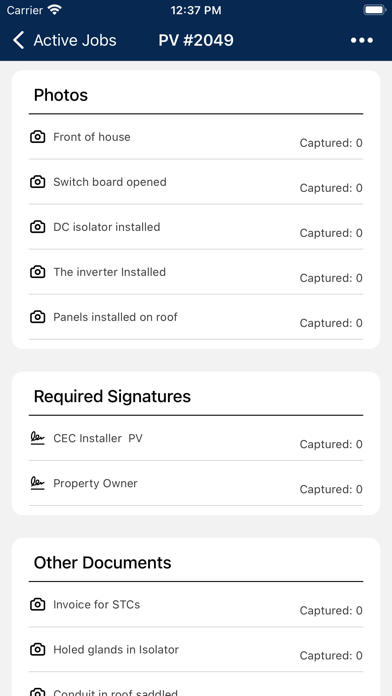Tap Captured count for Panels installed on roof
The width and height of the screenshot is (392, 696).
tap(331, 323)
